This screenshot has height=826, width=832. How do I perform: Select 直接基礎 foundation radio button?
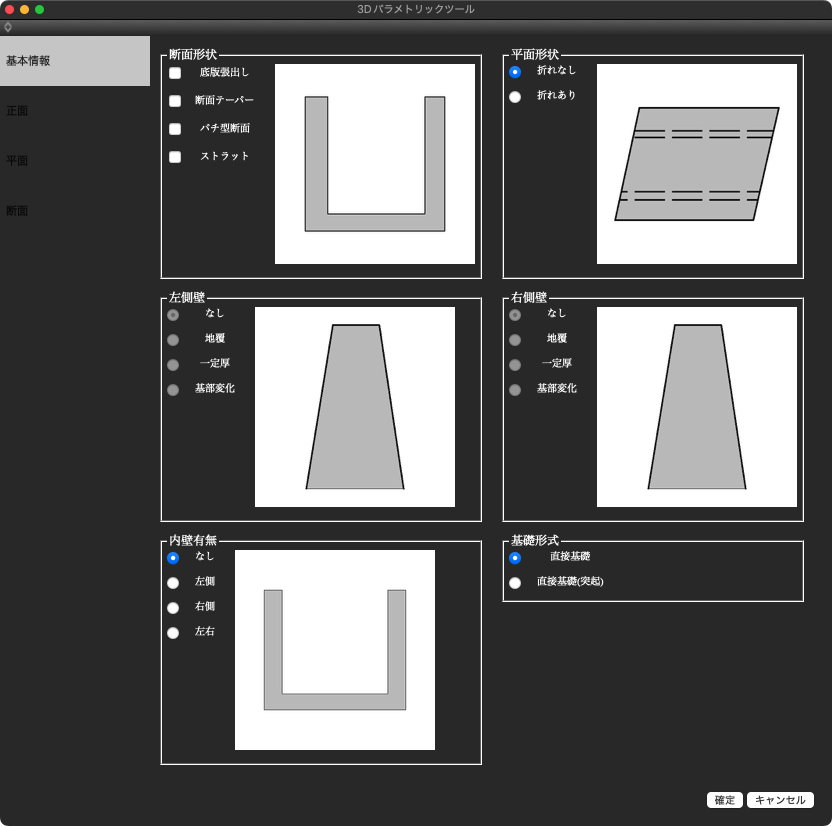pos(515,558)
